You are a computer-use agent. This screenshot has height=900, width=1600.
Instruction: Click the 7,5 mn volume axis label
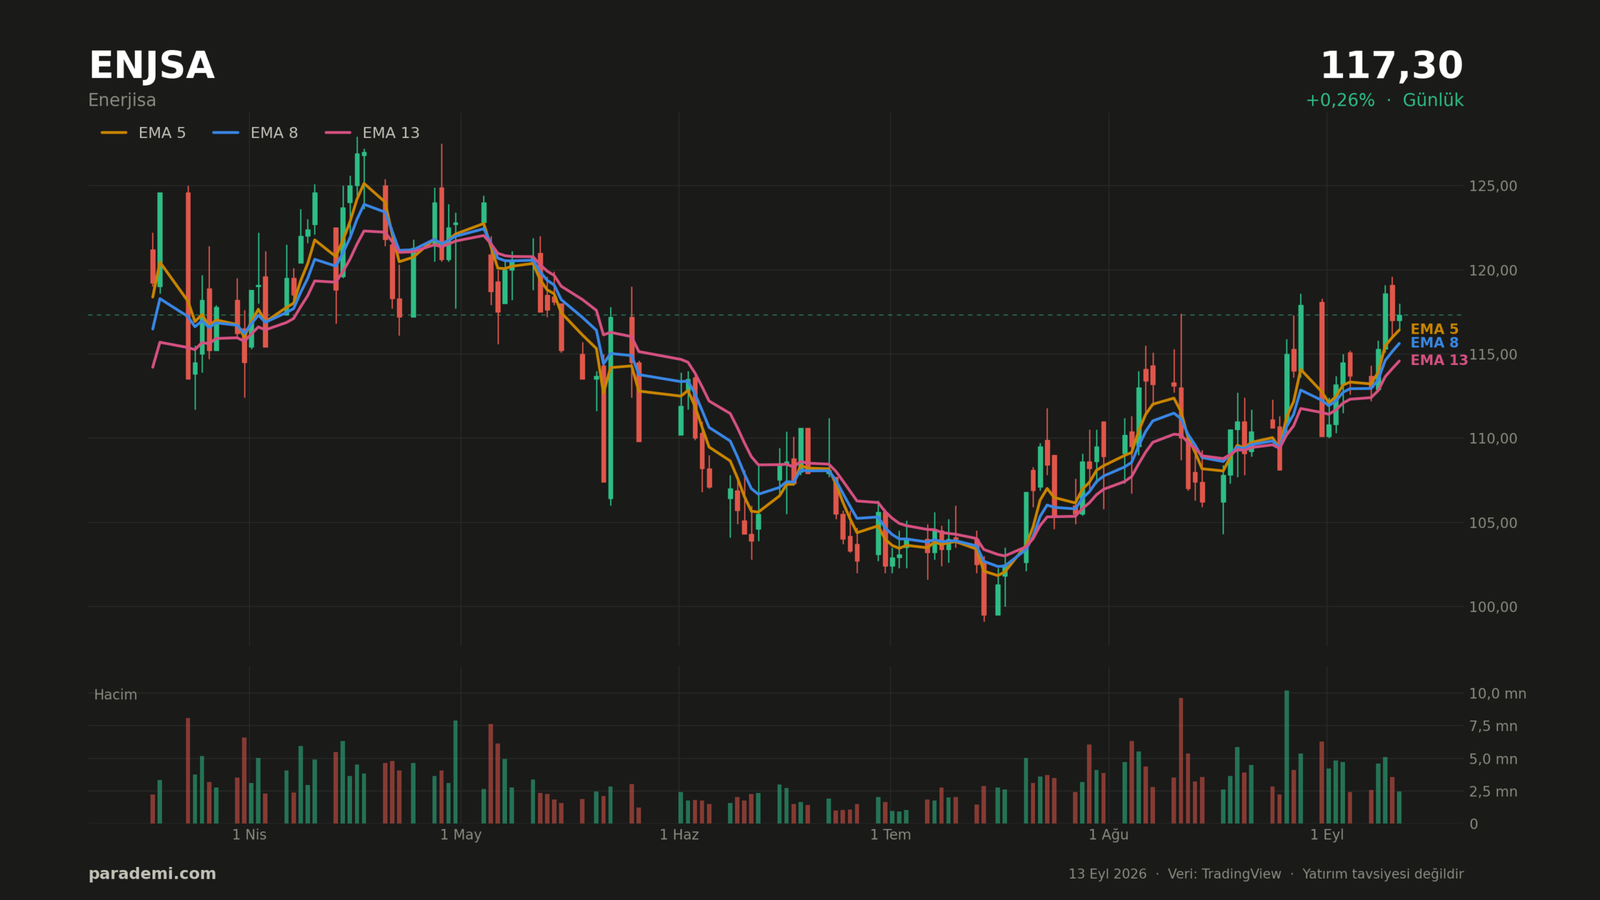[x=1493, y=726]
